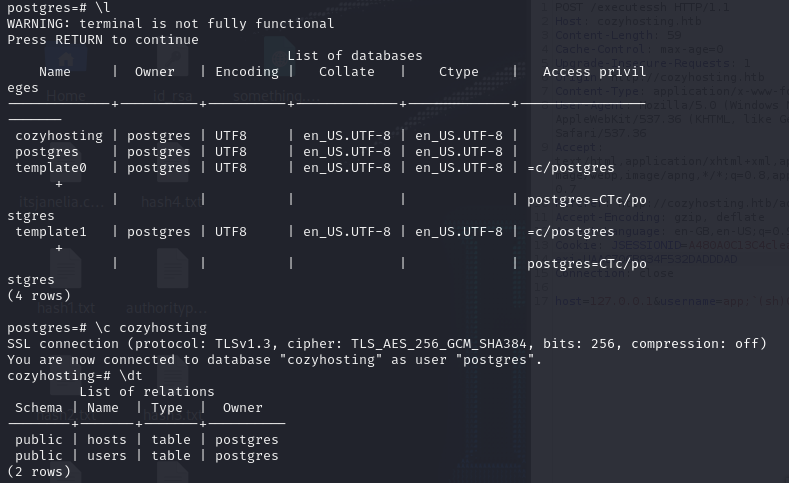Select the hash3.txt file label

point(172,415)
